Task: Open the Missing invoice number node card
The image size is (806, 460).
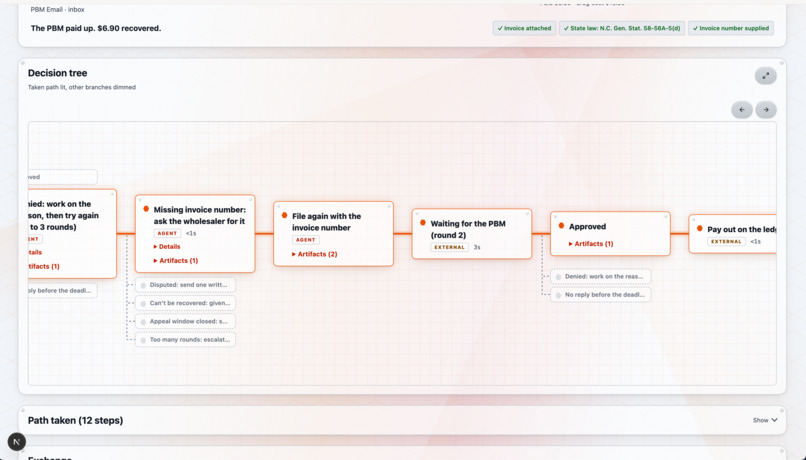Action: pos(195,233)
